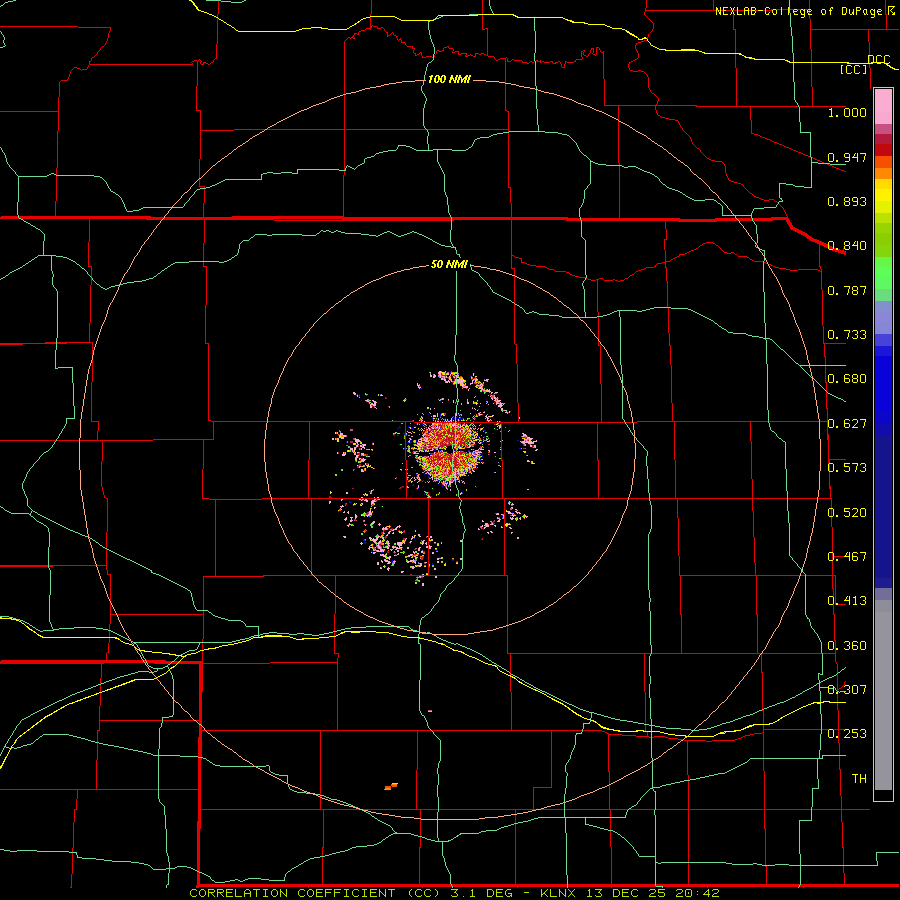
Task: Click the 100 NMI range ring label
Action: pos(449,79)
